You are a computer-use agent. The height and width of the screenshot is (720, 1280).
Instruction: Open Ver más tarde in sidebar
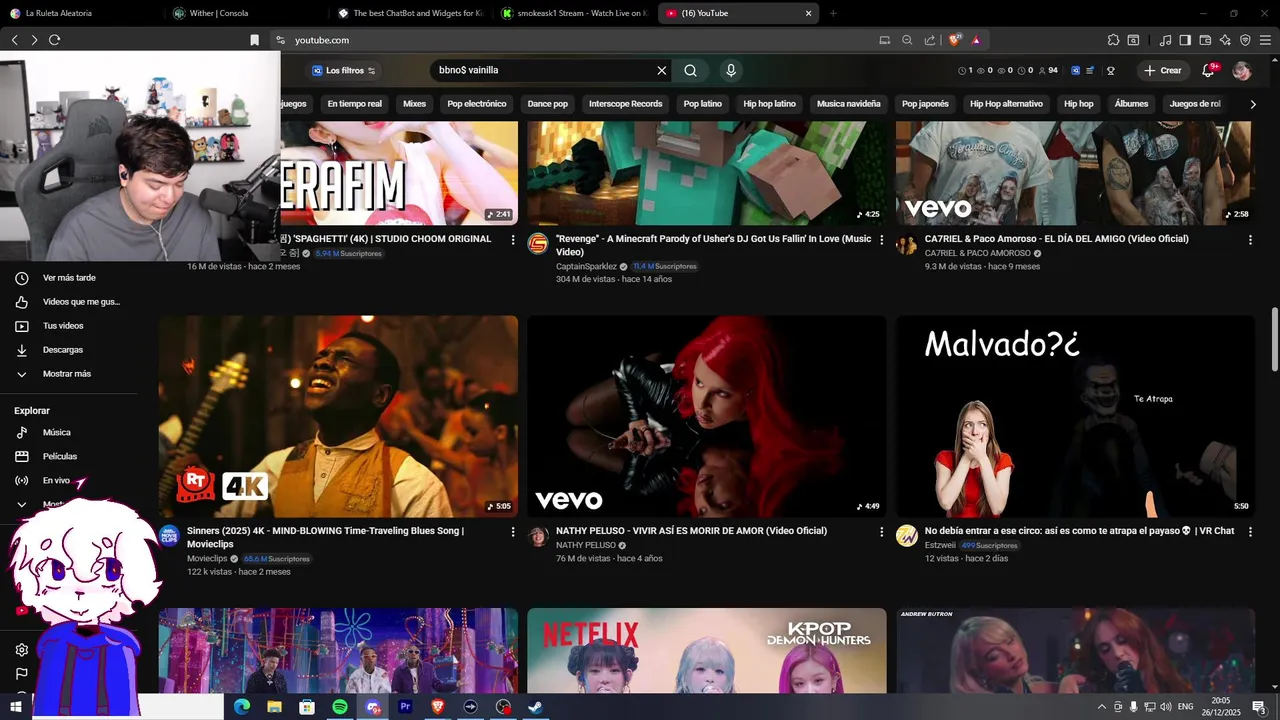coord(69,278)
